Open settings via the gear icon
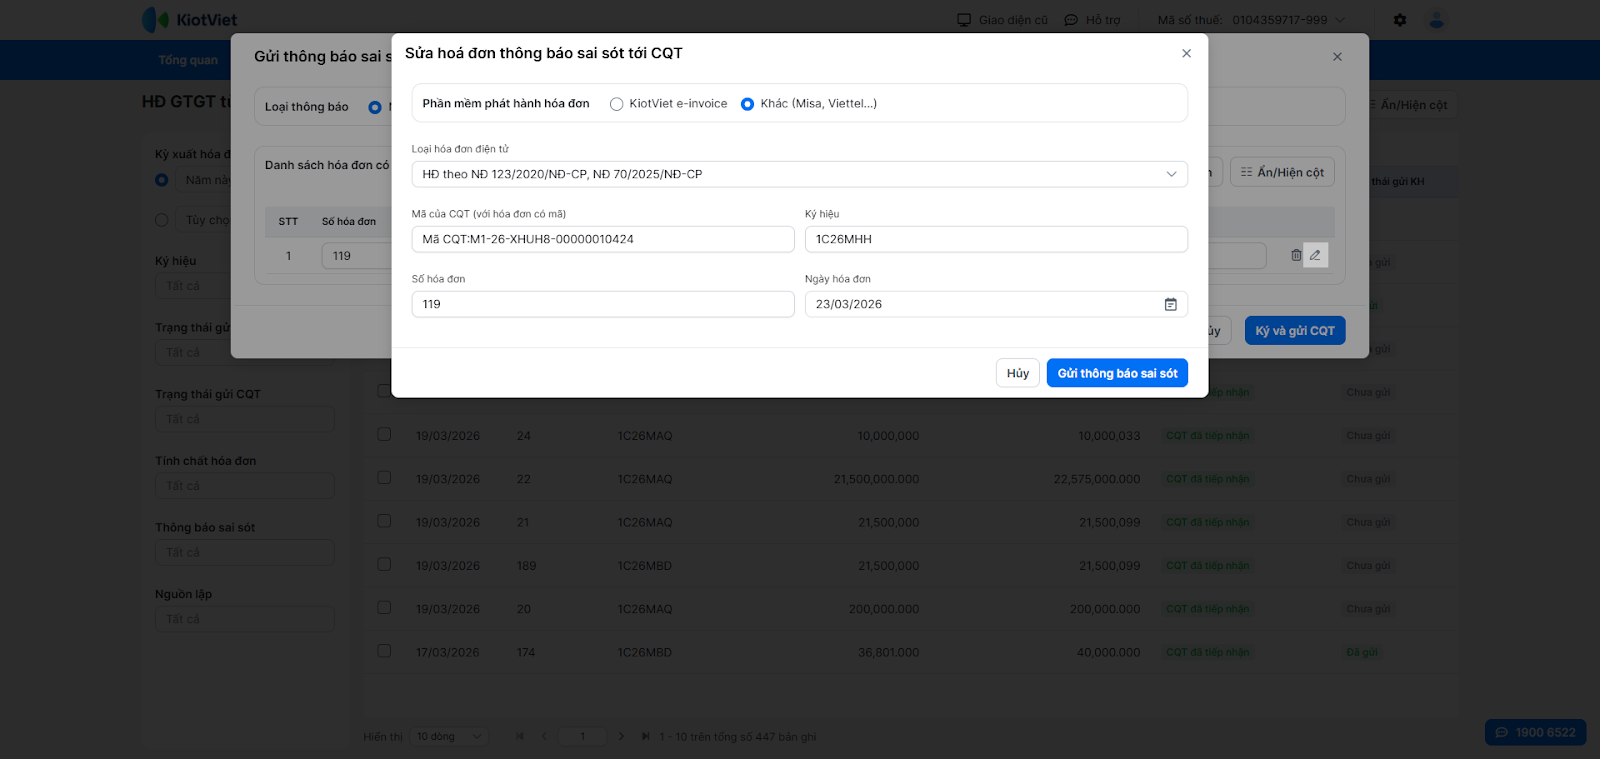This screenshot has width=1600, height=759. click(x=1400, y=20)
